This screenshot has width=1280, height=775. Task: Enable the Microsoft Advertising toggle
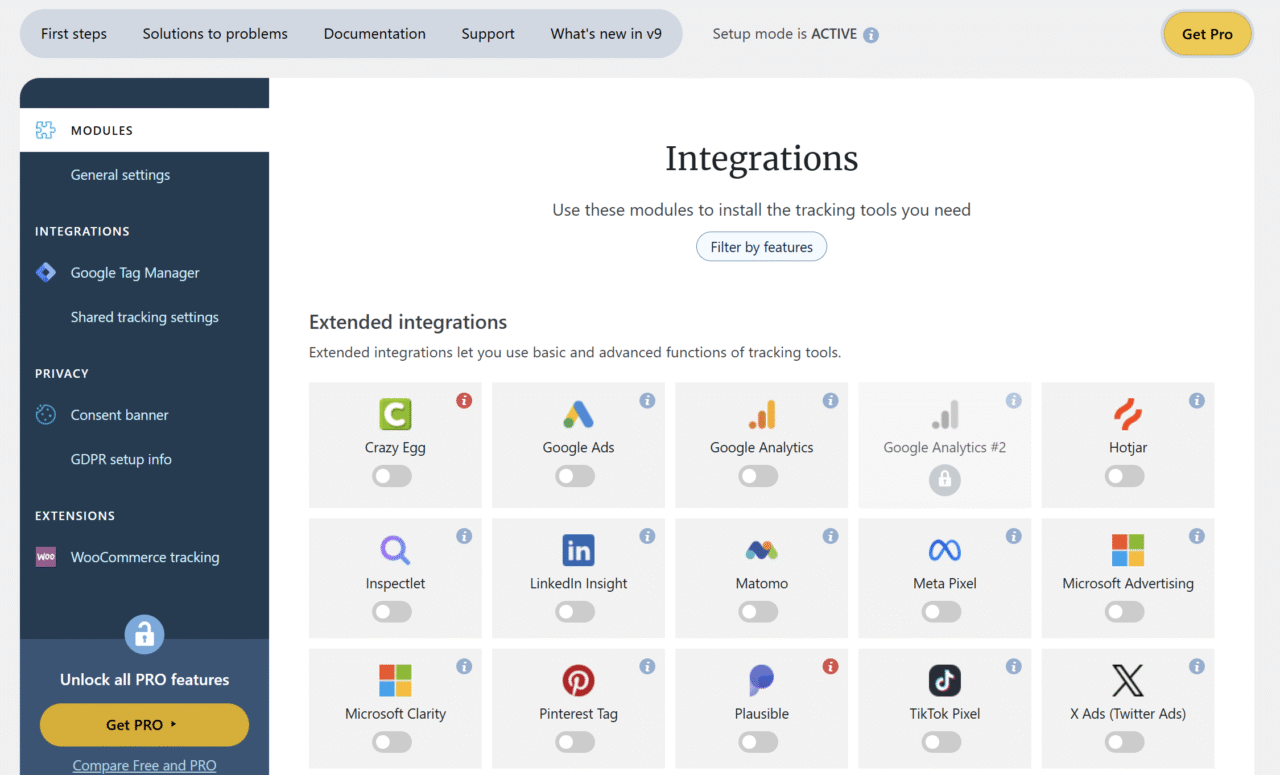[1125, 612]
